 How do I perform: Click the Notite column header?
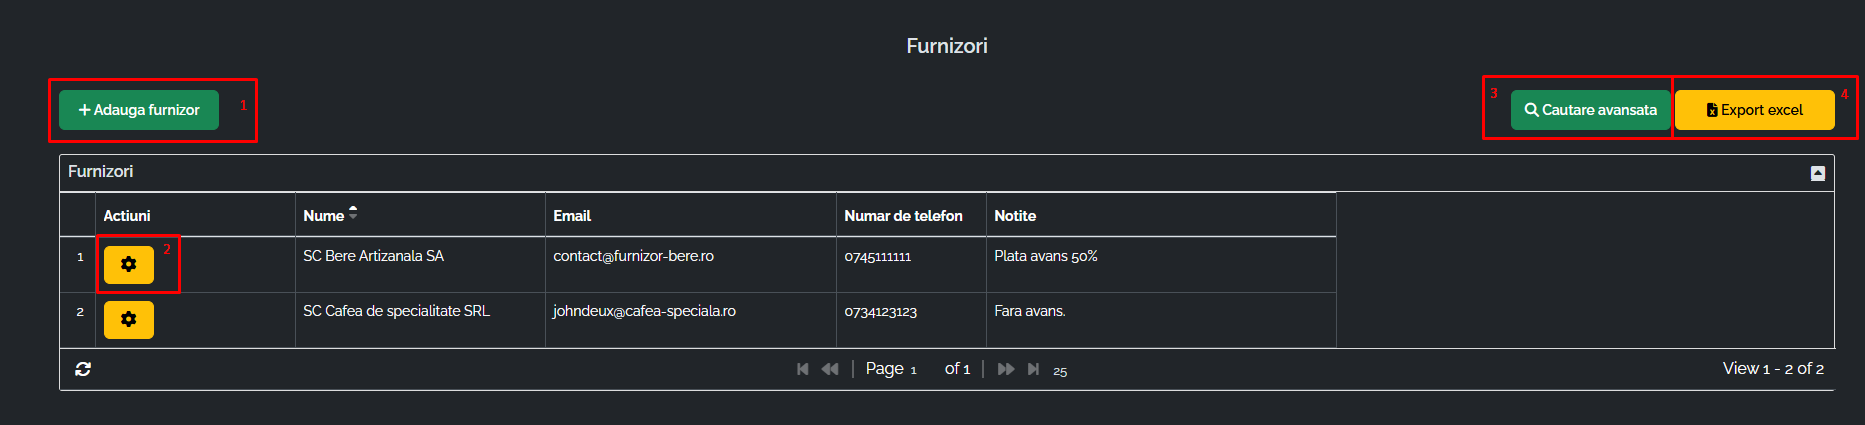[x=1015, y=216]
